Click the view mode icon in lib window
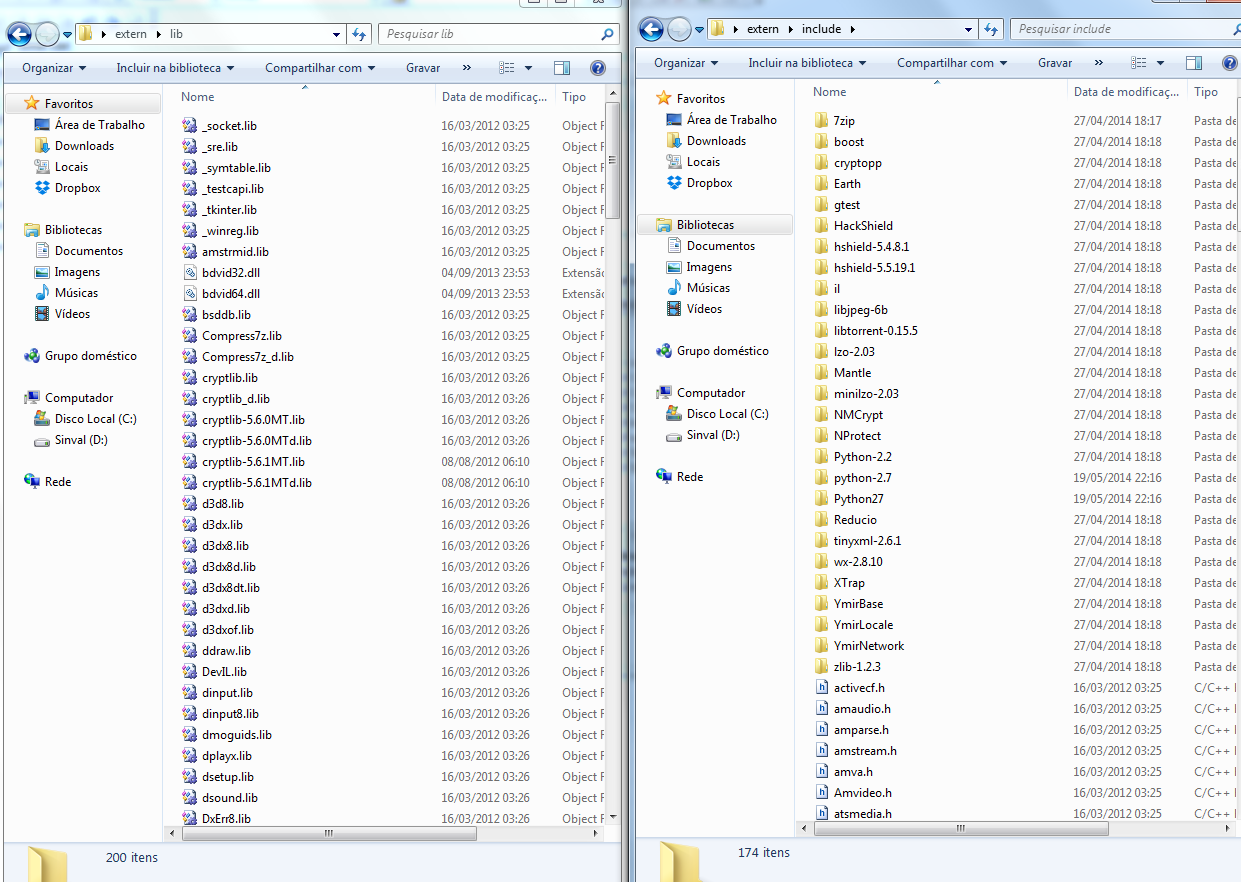The height and width of the screenshot is (882, 1241). [507, 68]
